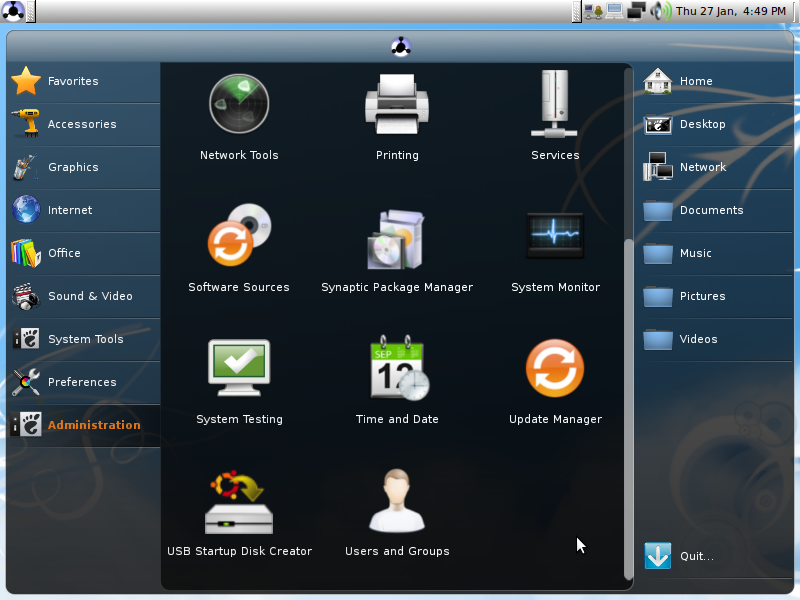
Task: Open Printing settings via printer icon
Action: 397,104
